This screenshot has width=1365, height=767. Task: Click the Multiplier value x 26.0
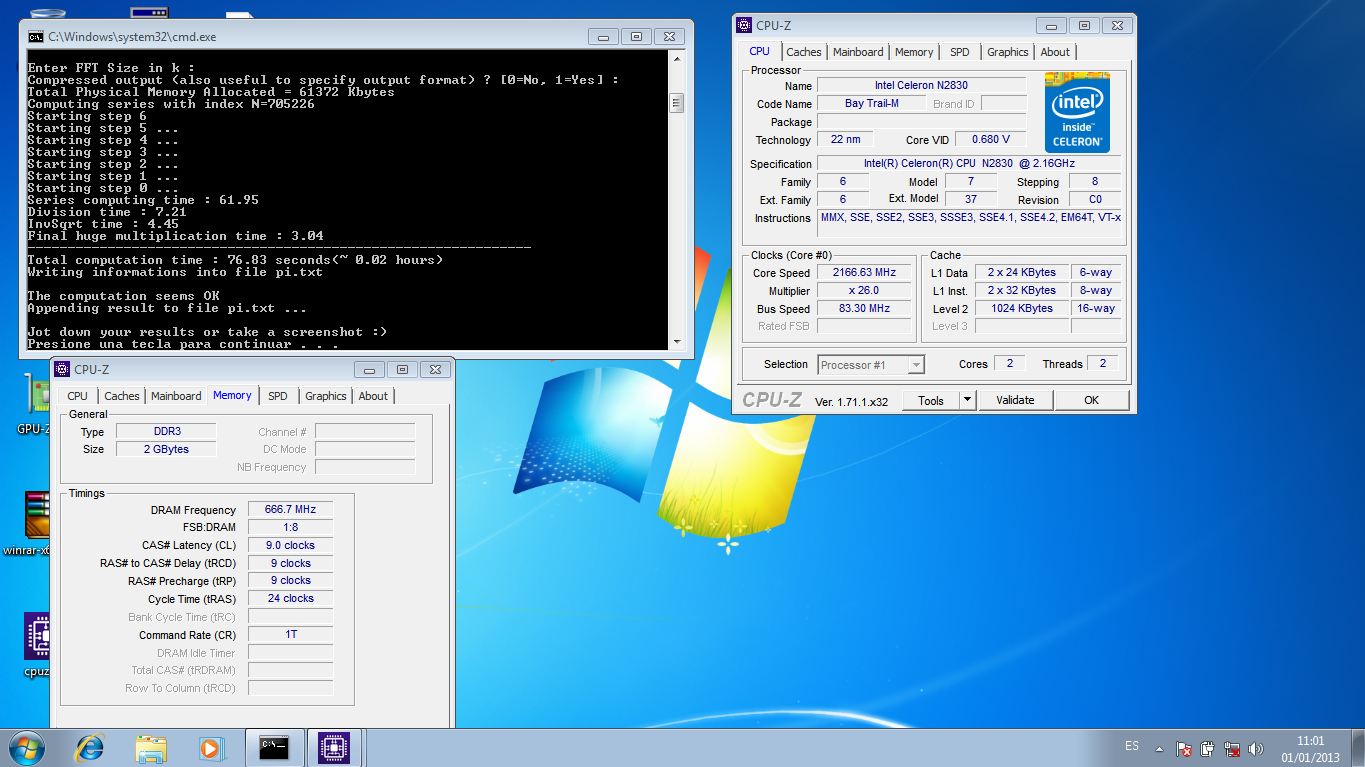[x=863, y=291]
